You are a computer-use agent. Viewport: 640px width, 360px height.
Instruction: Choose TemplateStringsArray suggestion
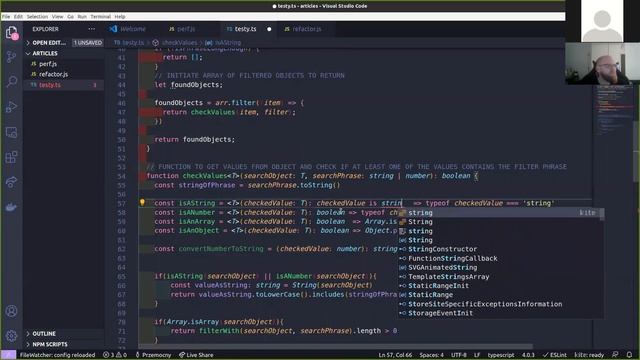pos(449,277)
